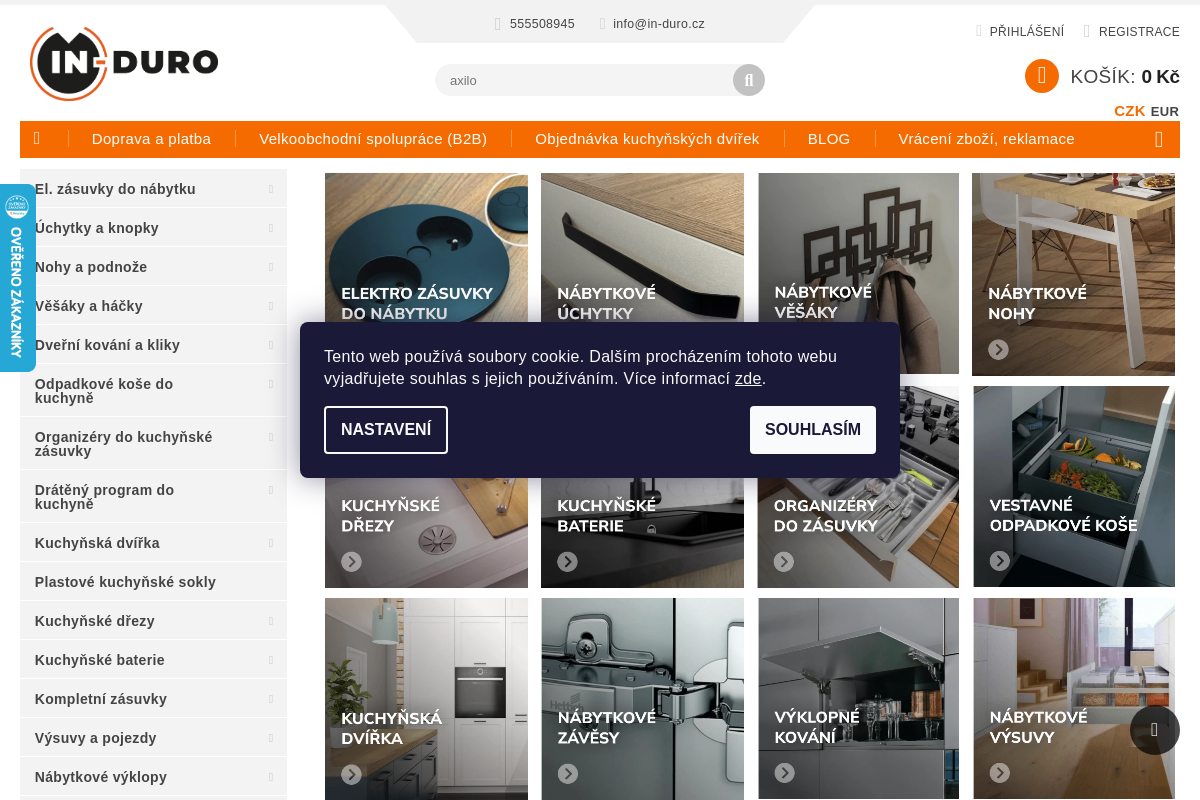Image resolution: width=1200 pixels, height=800 pixels.
Task: Click the SOUHLASÍM cookie button
Action: pos(813,430)
